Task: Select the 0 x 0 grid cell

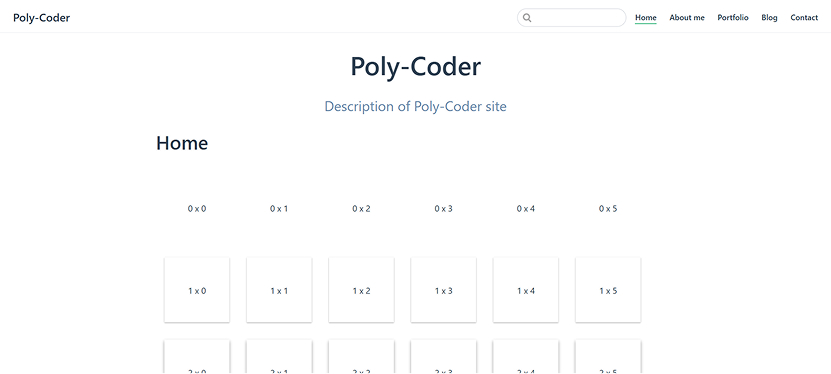Action: 197,209
